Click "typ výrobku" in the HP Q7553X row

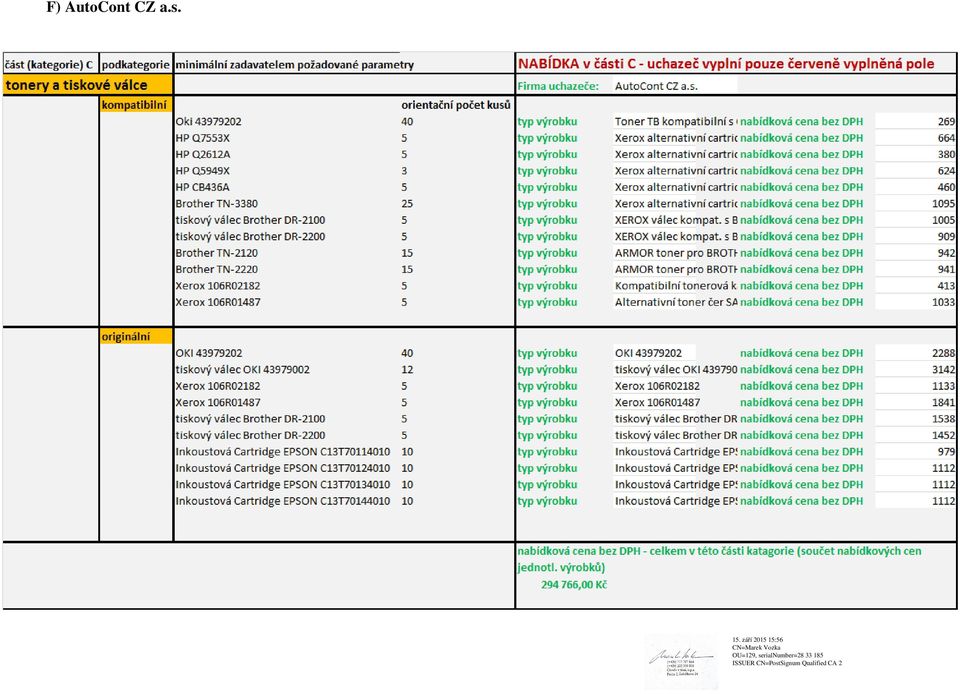[547, 138]
